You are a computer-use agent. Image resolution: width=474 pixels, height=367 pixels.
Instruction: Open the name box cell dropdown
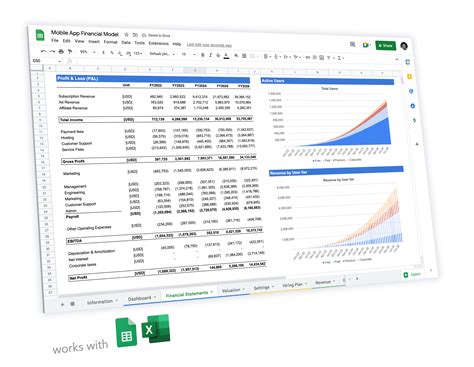tap(60, 61)
